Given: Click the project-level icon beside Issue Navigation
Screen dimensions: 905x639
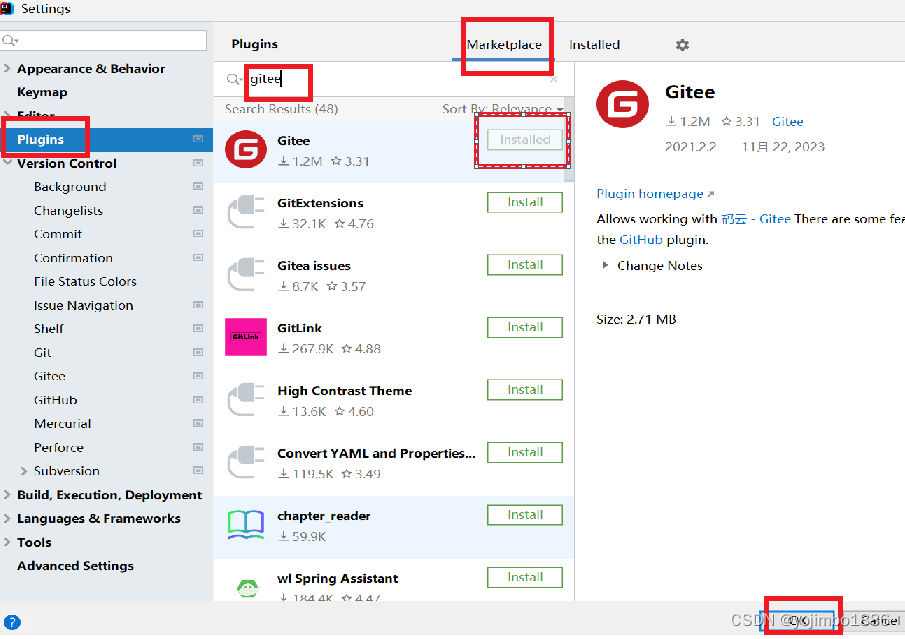Looking at the screenshot, I should (x=198, y=305).
